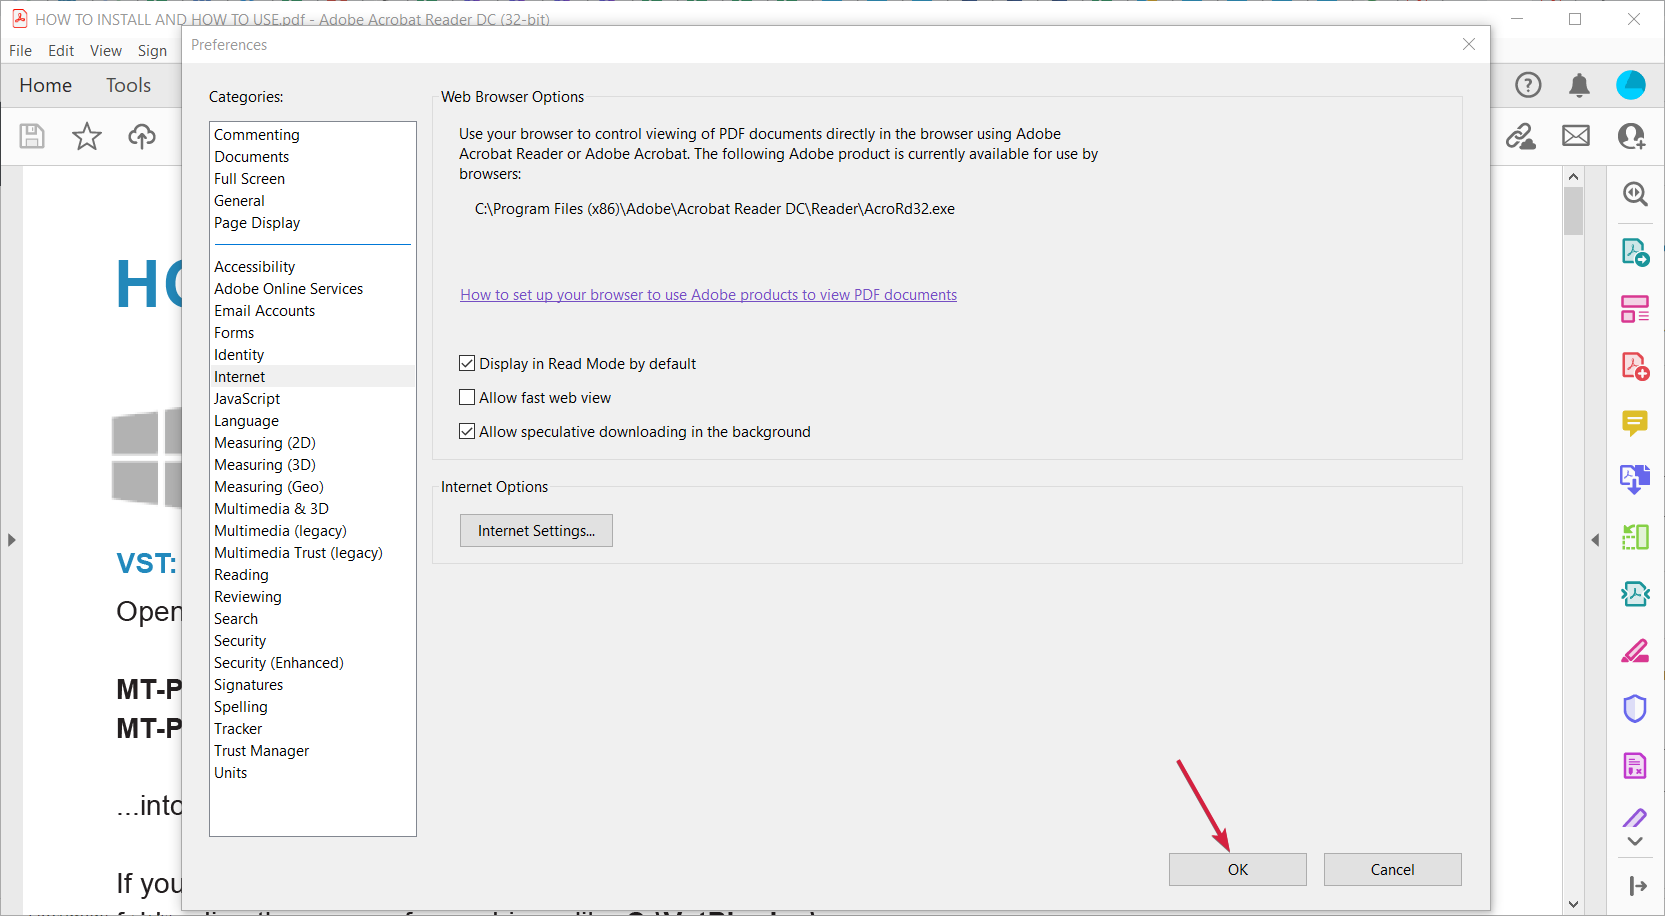Open the Edit menu
1665x916 pixels.
(61, 51)
